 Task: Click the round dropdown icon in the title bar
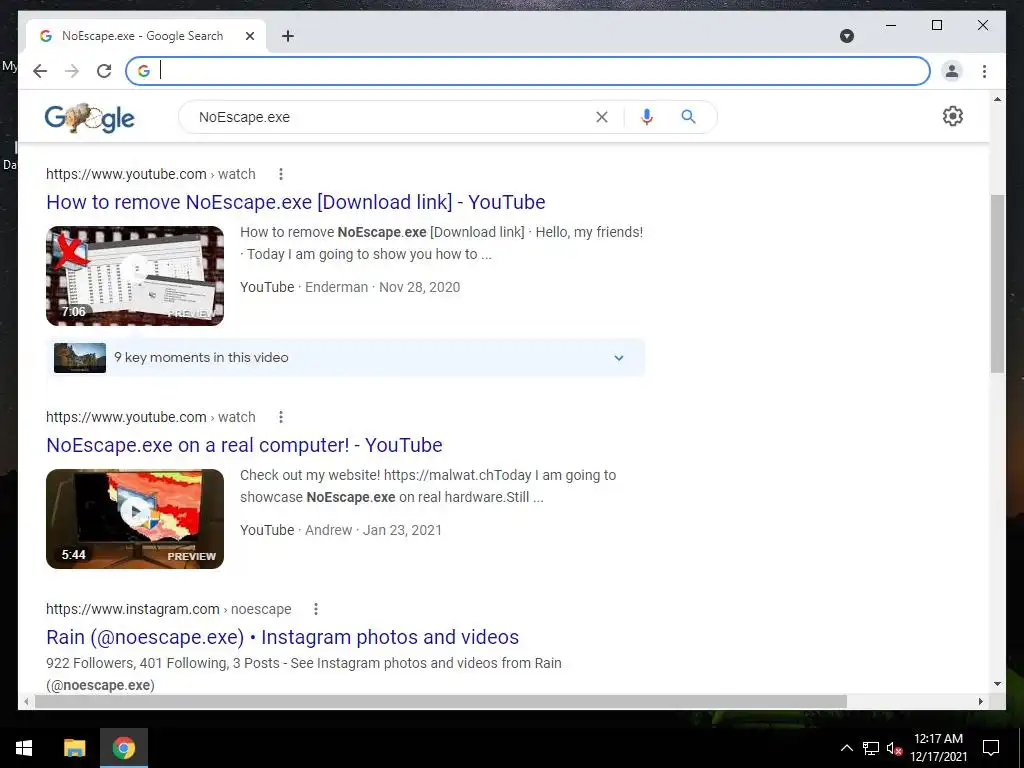[x=846, y=36]
